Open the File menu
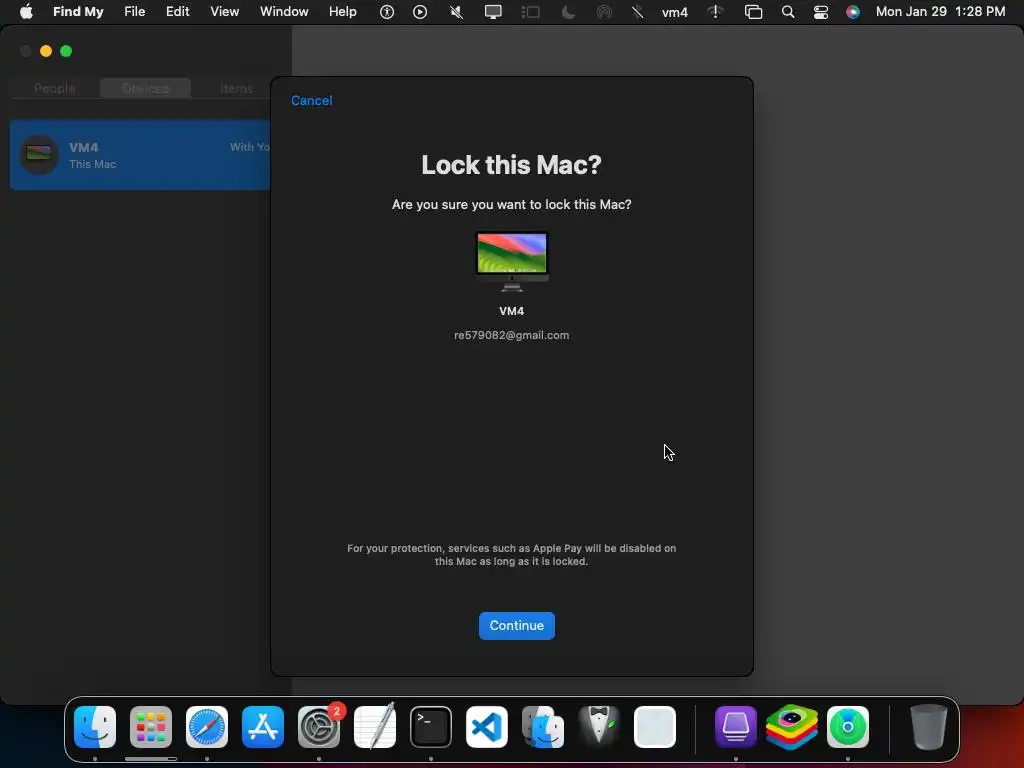 (x=135, y=12)
